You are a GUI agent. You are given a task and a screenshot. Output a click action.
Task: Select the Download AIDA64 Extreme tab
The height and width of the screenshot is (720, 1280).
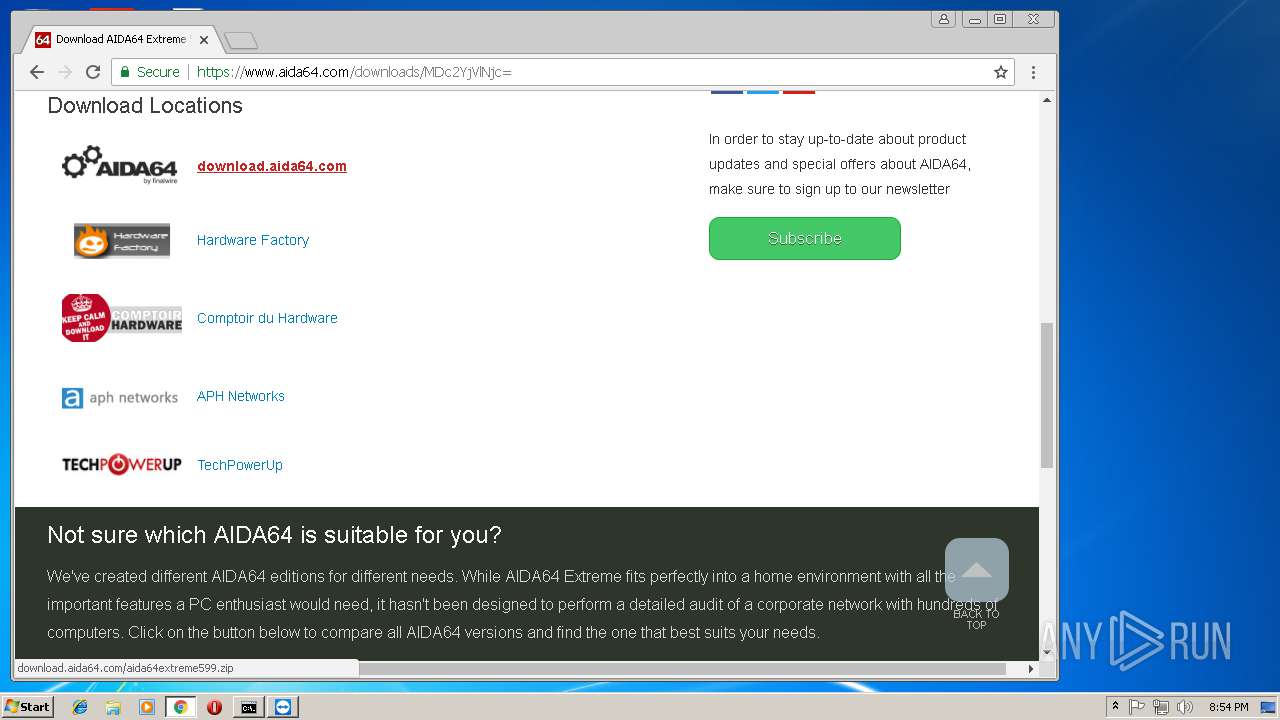point(120,40)
